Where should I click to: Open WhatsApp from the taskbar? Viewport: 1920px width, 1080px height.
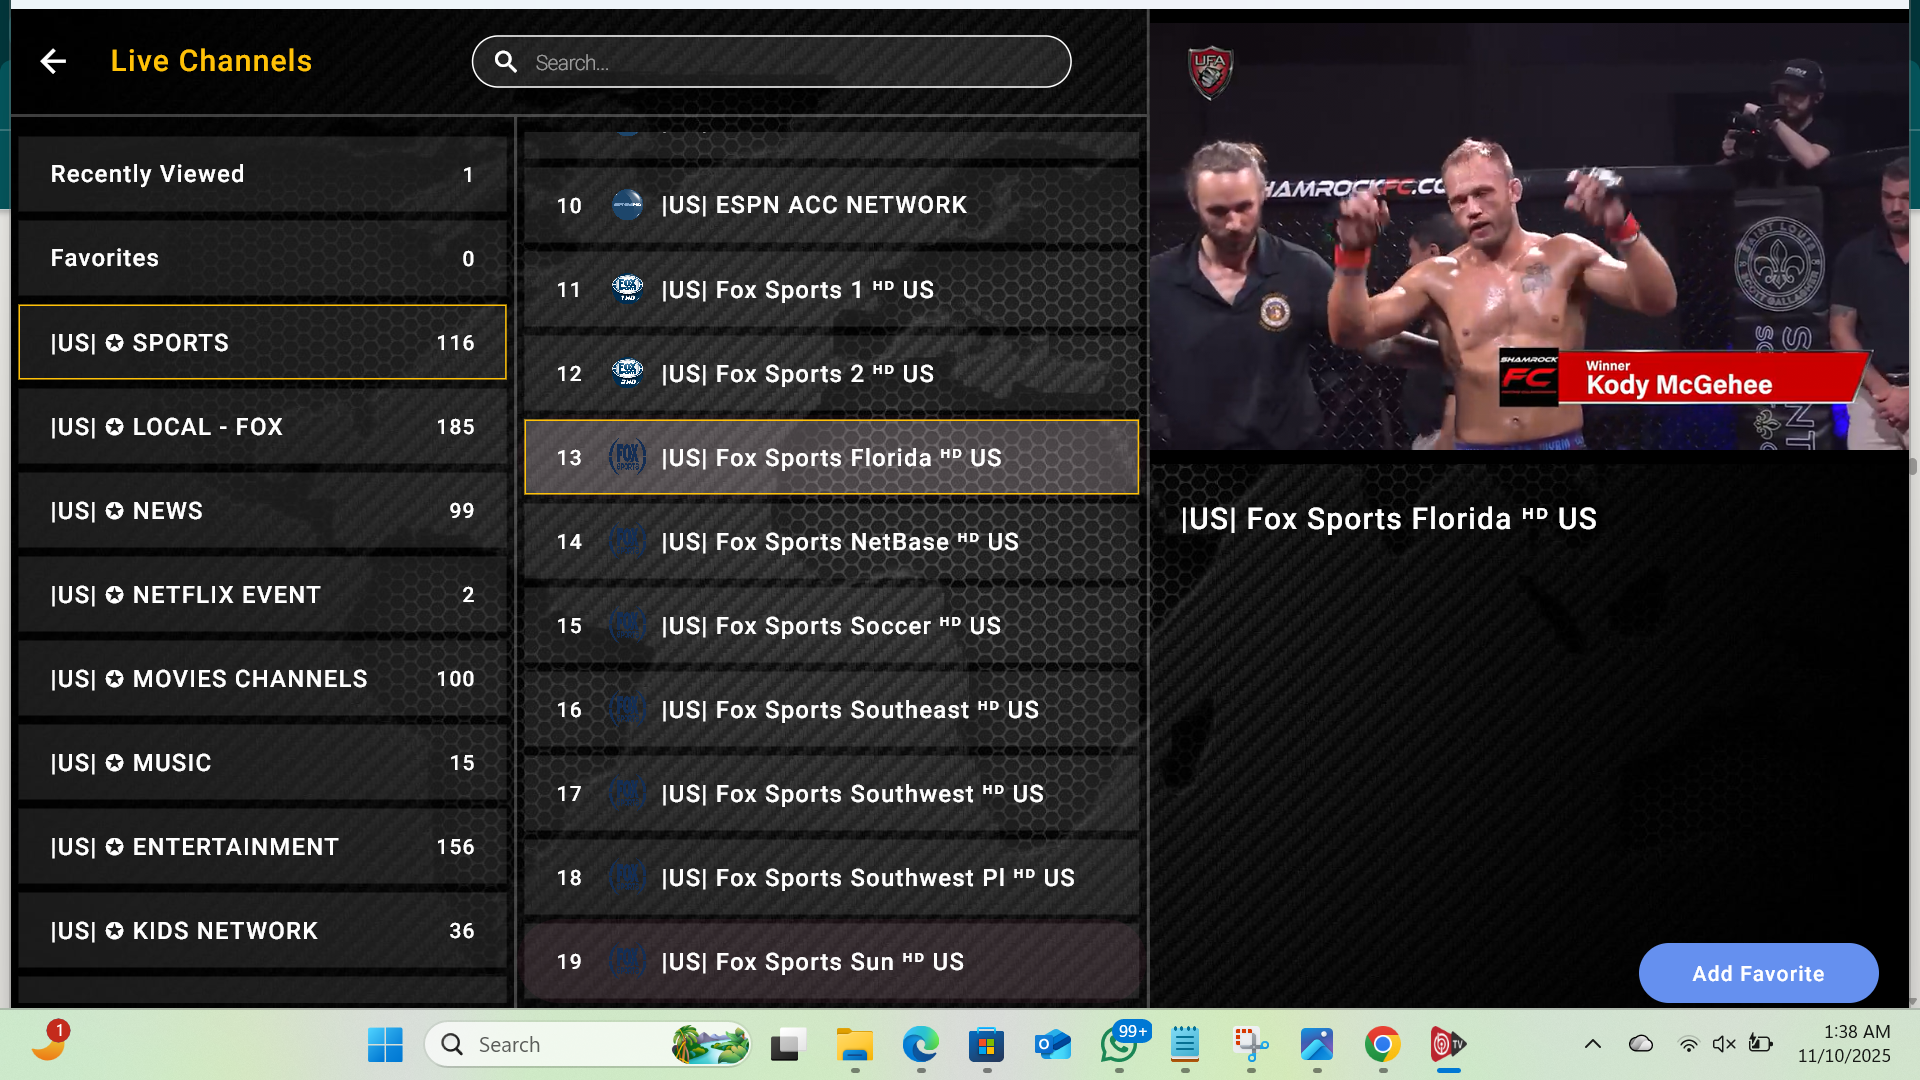(1118, 1043)
